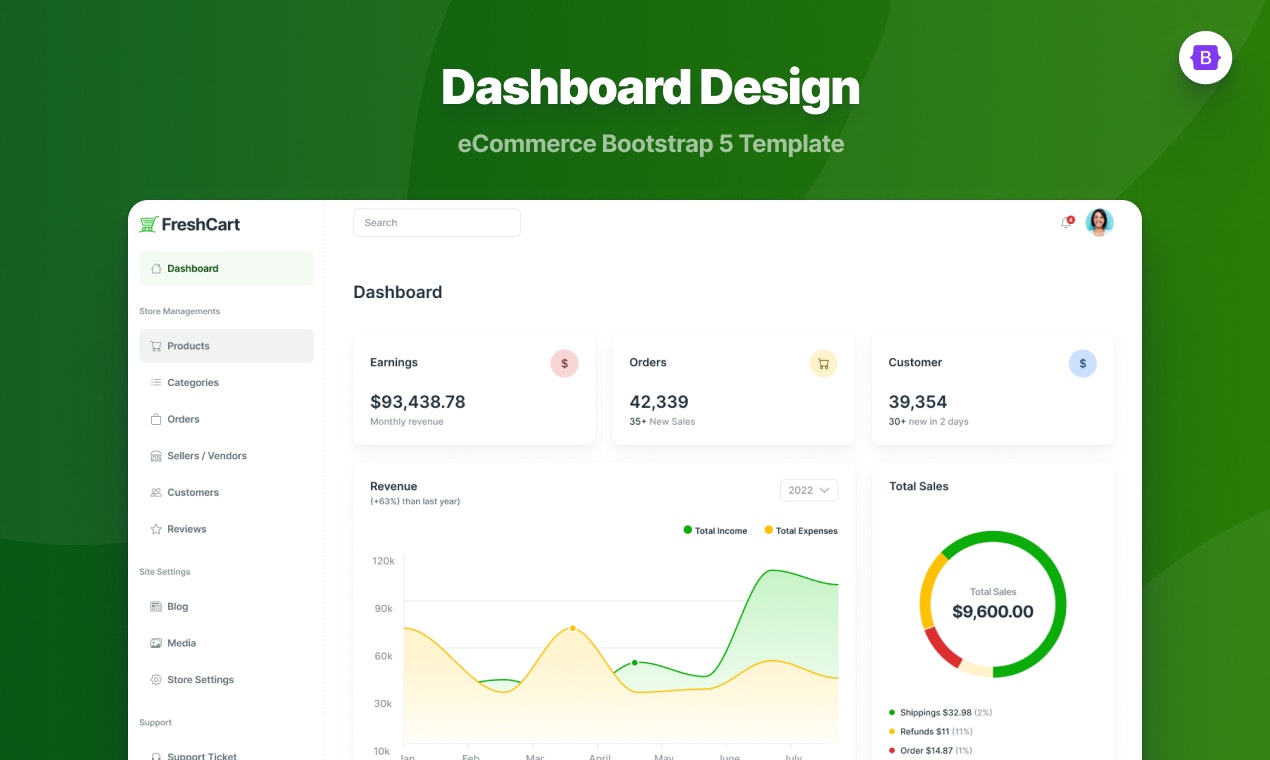The width and height of the screenshot is (1270, 760).
Task: Toggle Total Income legend entry
Action: 715,530
